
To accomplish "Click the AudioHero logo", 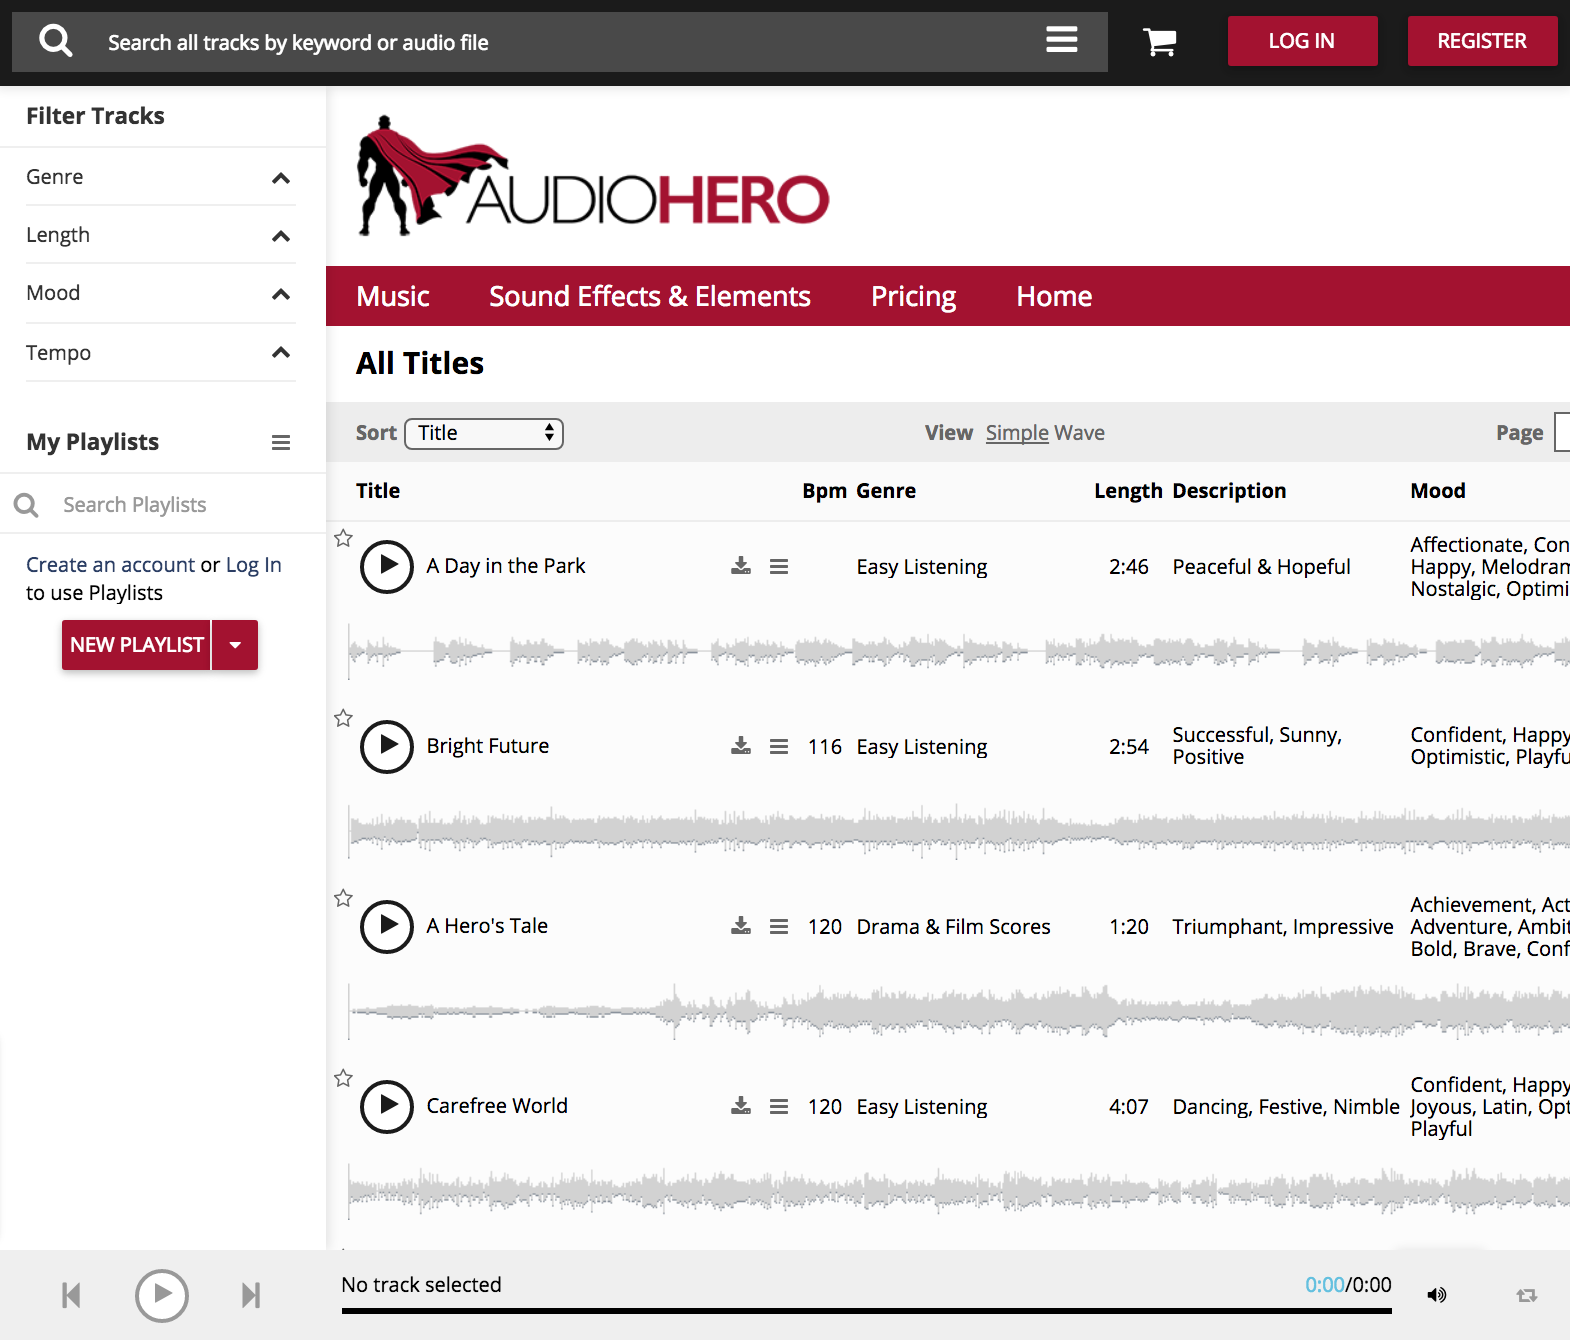I will 593,176.
